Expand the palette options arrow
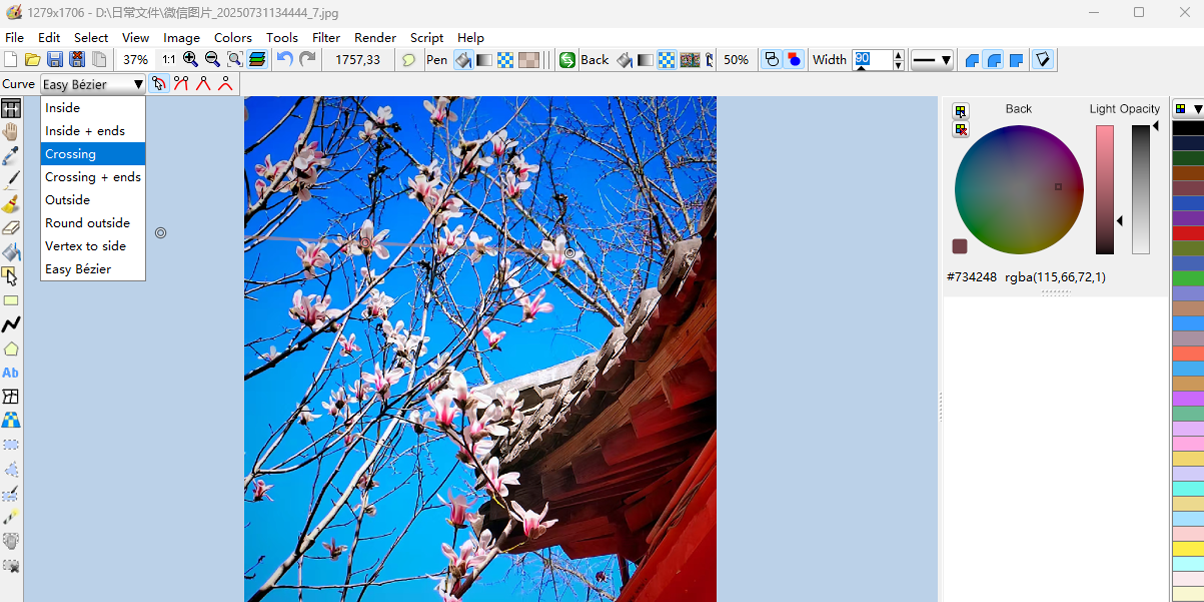The width and height of the screenshot is (1204, 602). pos(1197,109)
